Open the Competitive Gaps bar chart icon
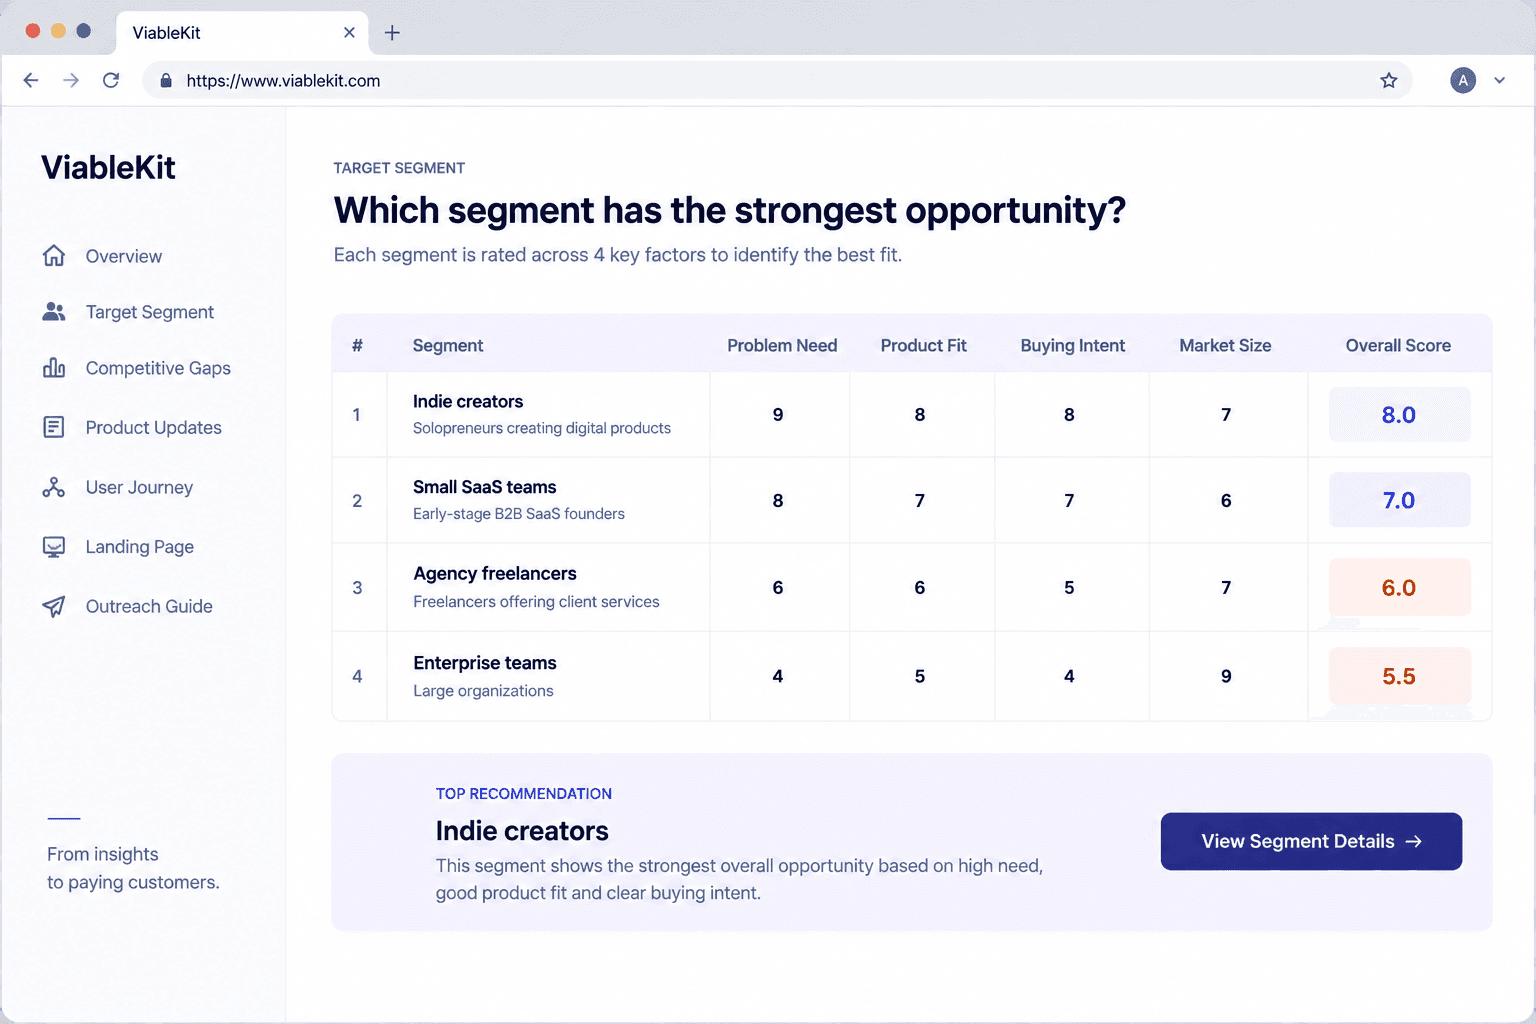This screenshot has height=1024, width=1536. (x=54, y=368)
